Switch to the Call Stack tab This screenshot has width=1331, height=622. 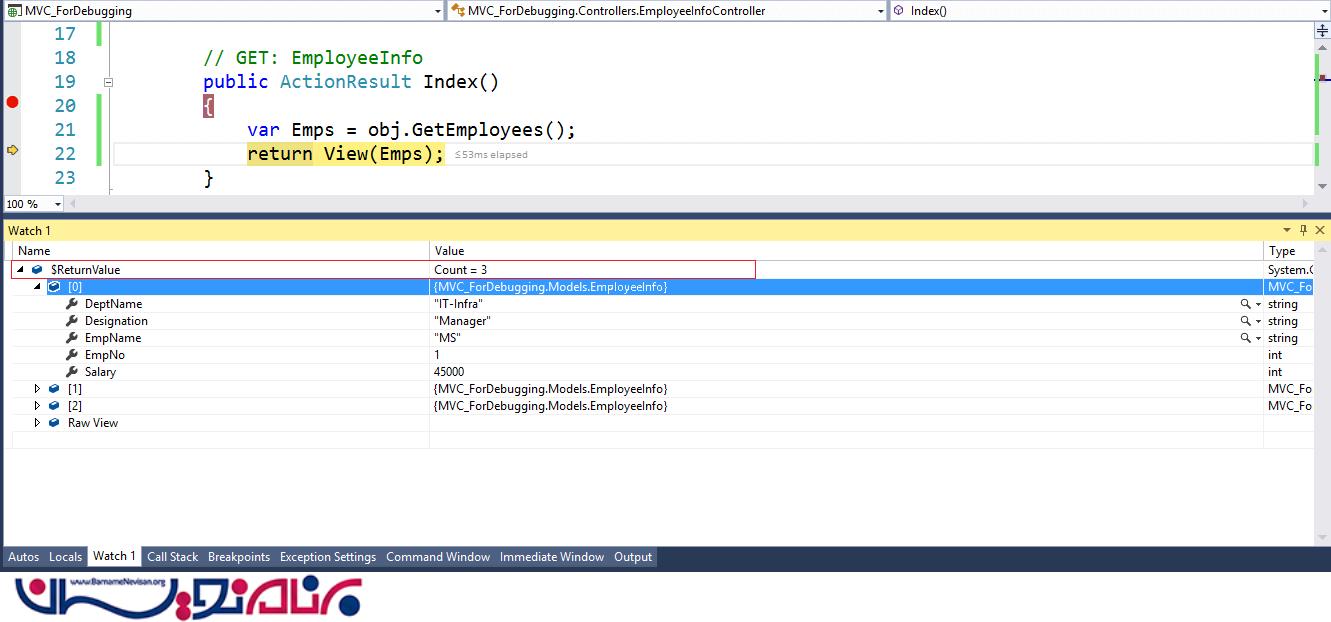tap(172, 557)
